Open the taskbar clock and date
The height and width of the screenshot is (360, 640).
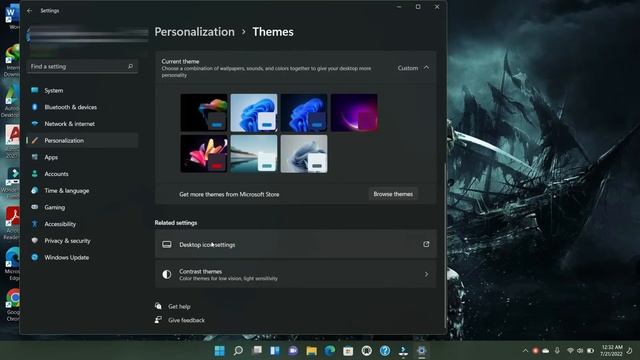coord(611,351)
